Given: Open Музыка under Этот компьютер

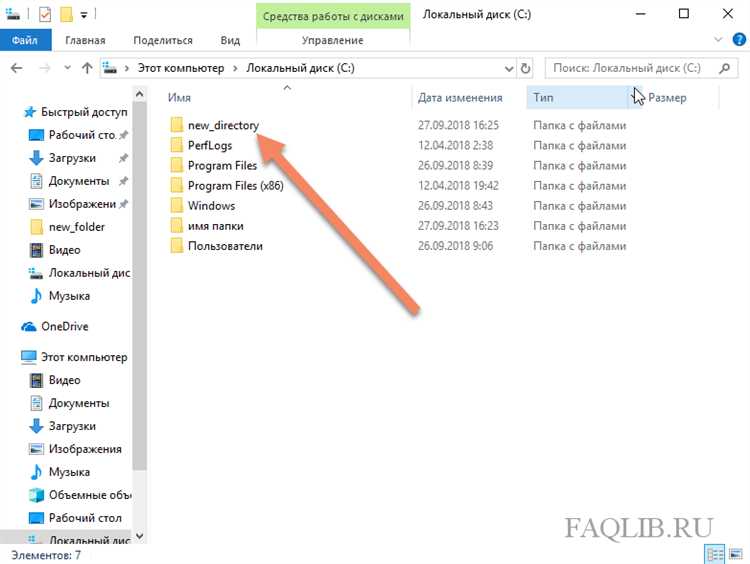Looking at the screenshot, I should pos(69,472).
